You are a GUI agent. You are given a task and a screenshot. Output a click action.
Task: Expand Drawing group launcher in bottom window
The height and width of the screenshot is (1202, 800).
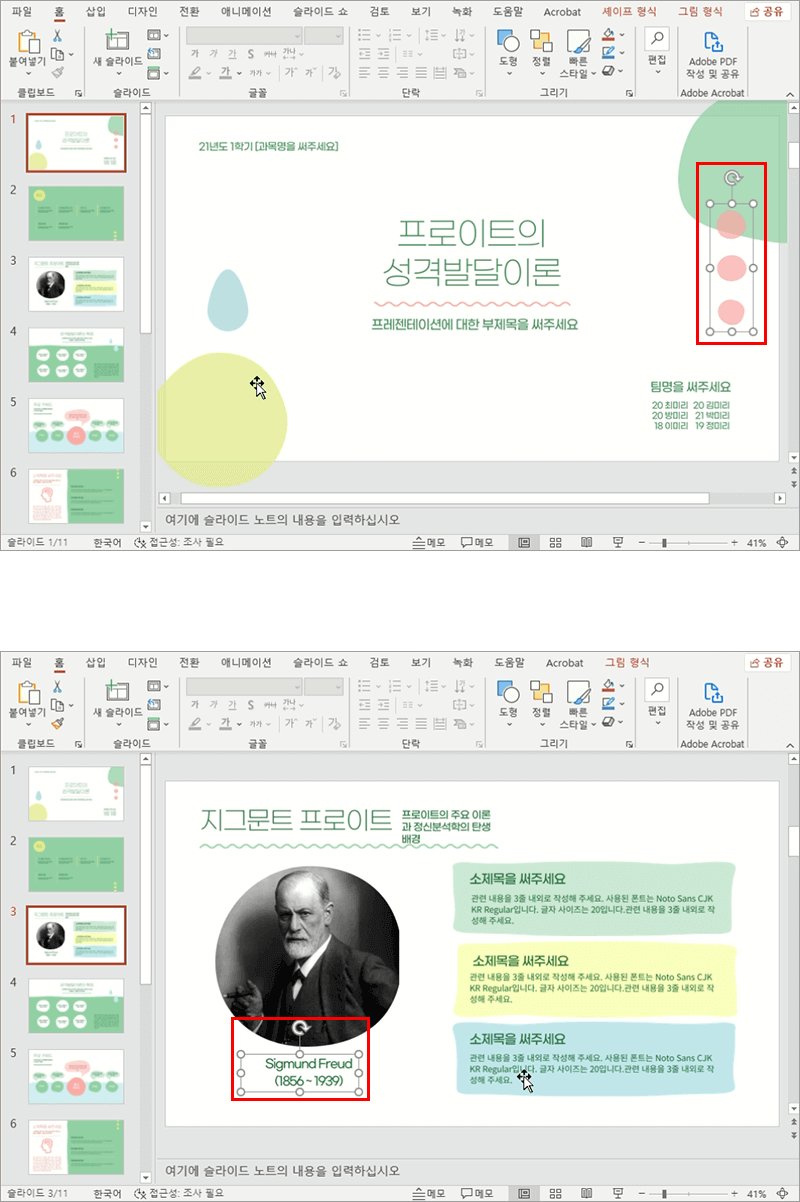(x=630, y=743)
